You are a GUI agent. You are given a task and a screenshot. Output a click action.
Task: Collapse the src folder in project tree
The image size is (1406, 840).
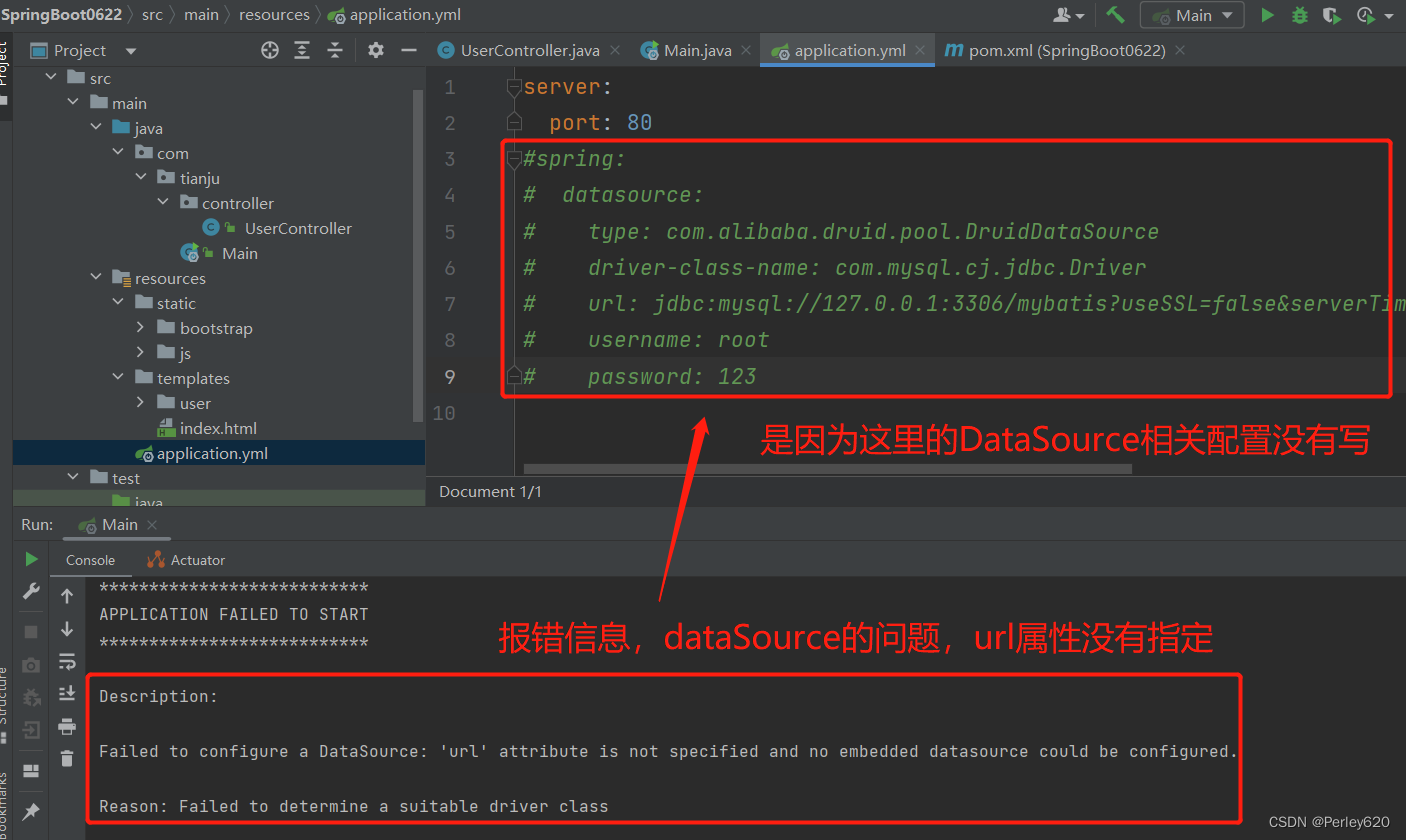click(x=50, y=78)
